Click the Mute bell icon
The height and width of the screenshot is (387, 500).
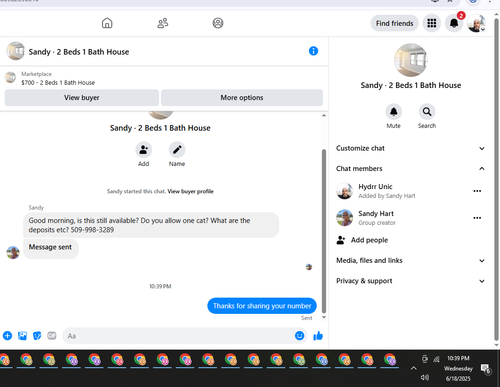tap(394, 112)
